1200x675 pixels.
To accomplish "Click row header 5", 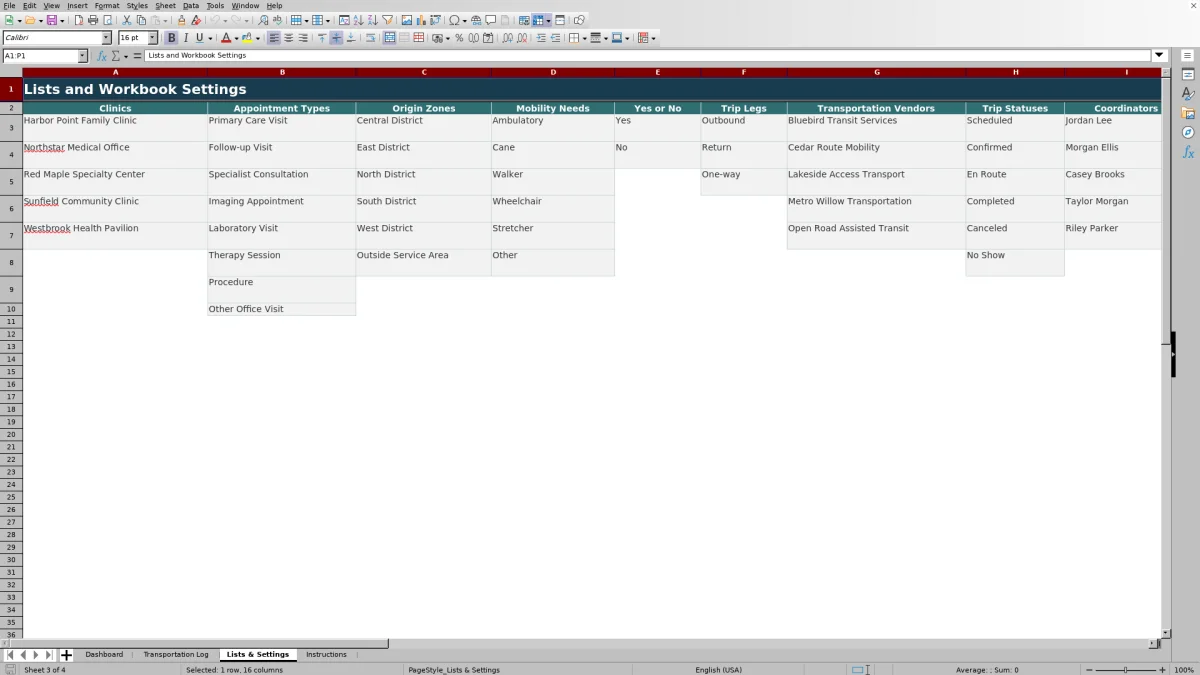I will coord(11,182).
